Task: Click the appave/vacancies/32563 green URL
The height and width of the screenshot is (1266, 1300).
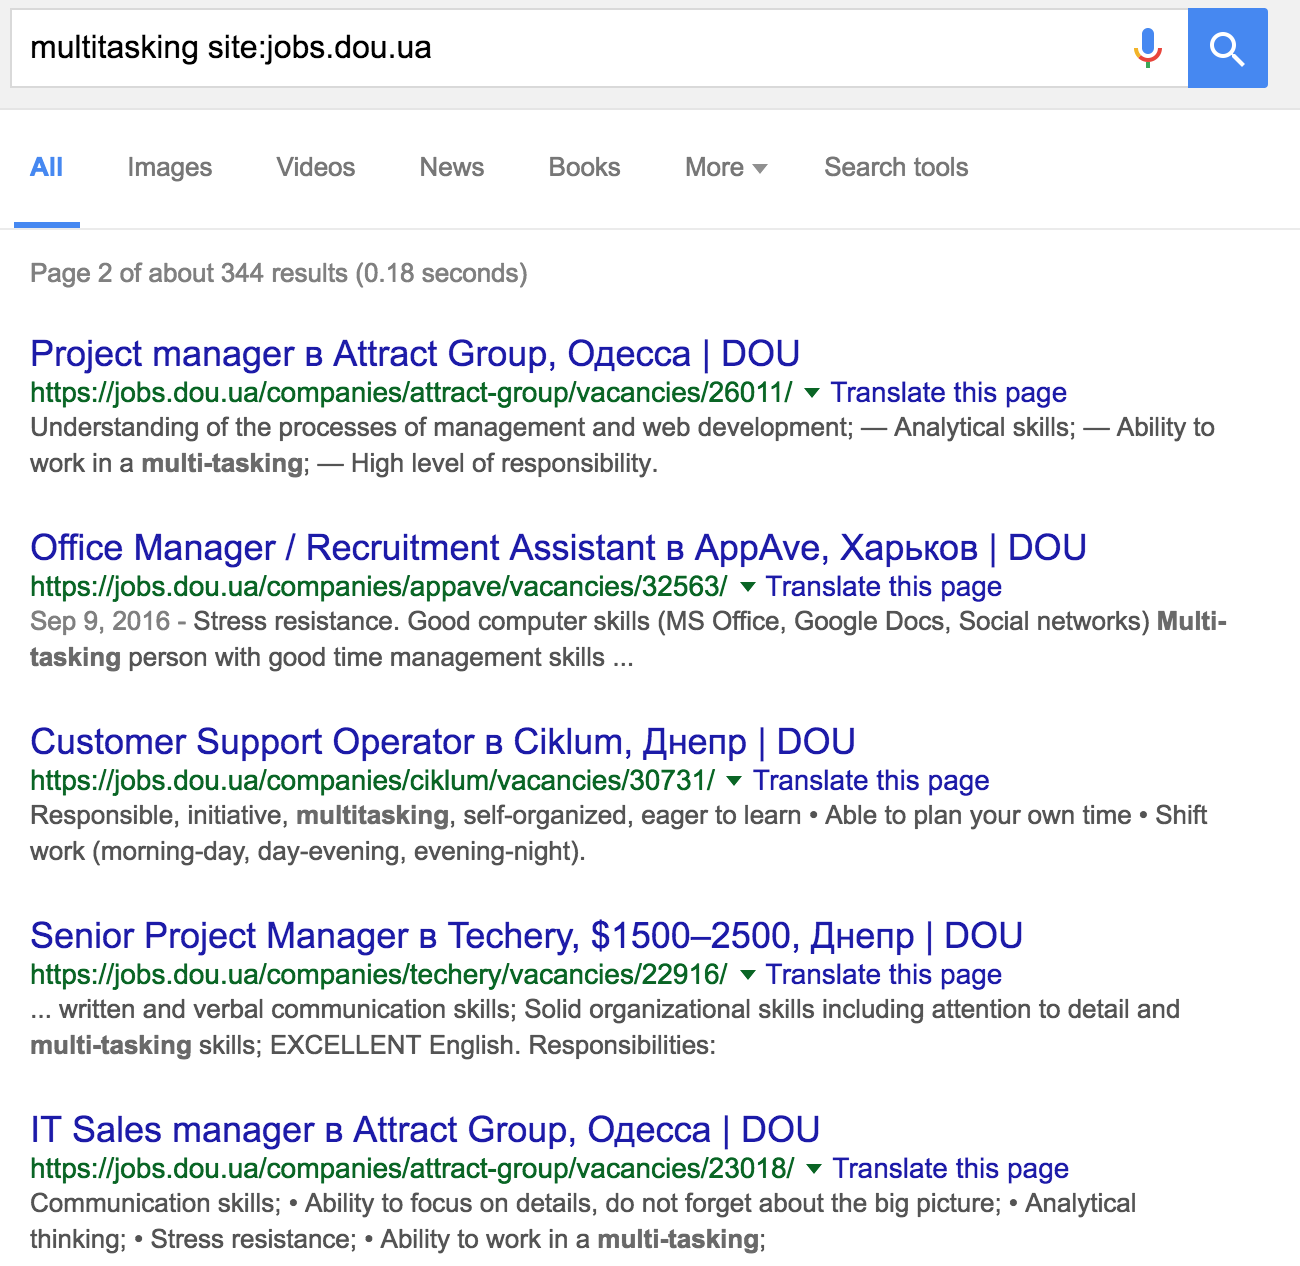Action: click(379, 587)
